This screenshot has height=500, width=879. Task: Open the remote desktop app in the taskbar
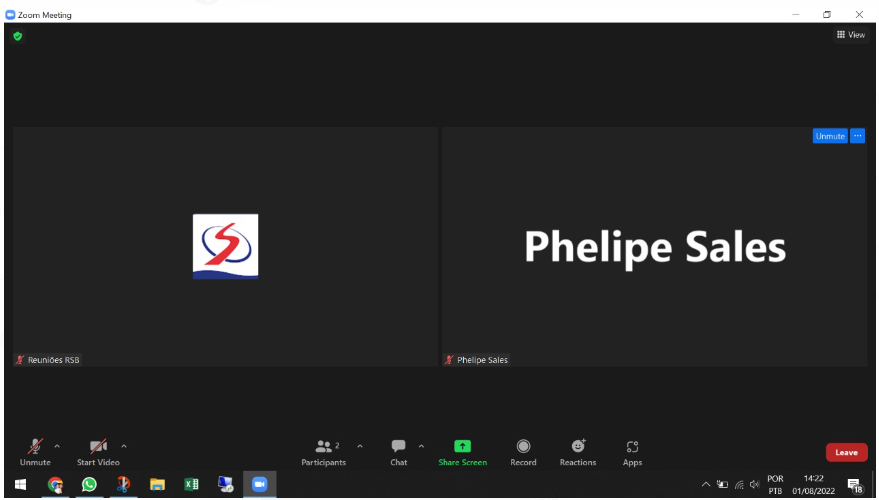(225, 484)
